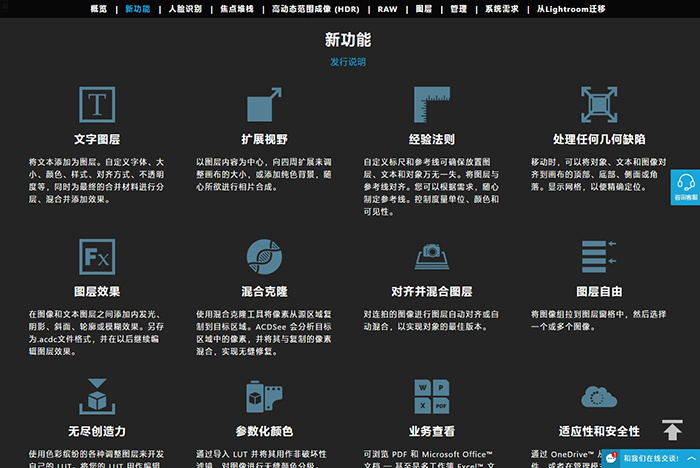Click the 图层自由 heading
Screen dimensions: 700x468
pyautogui.click(x=599, y=292)
